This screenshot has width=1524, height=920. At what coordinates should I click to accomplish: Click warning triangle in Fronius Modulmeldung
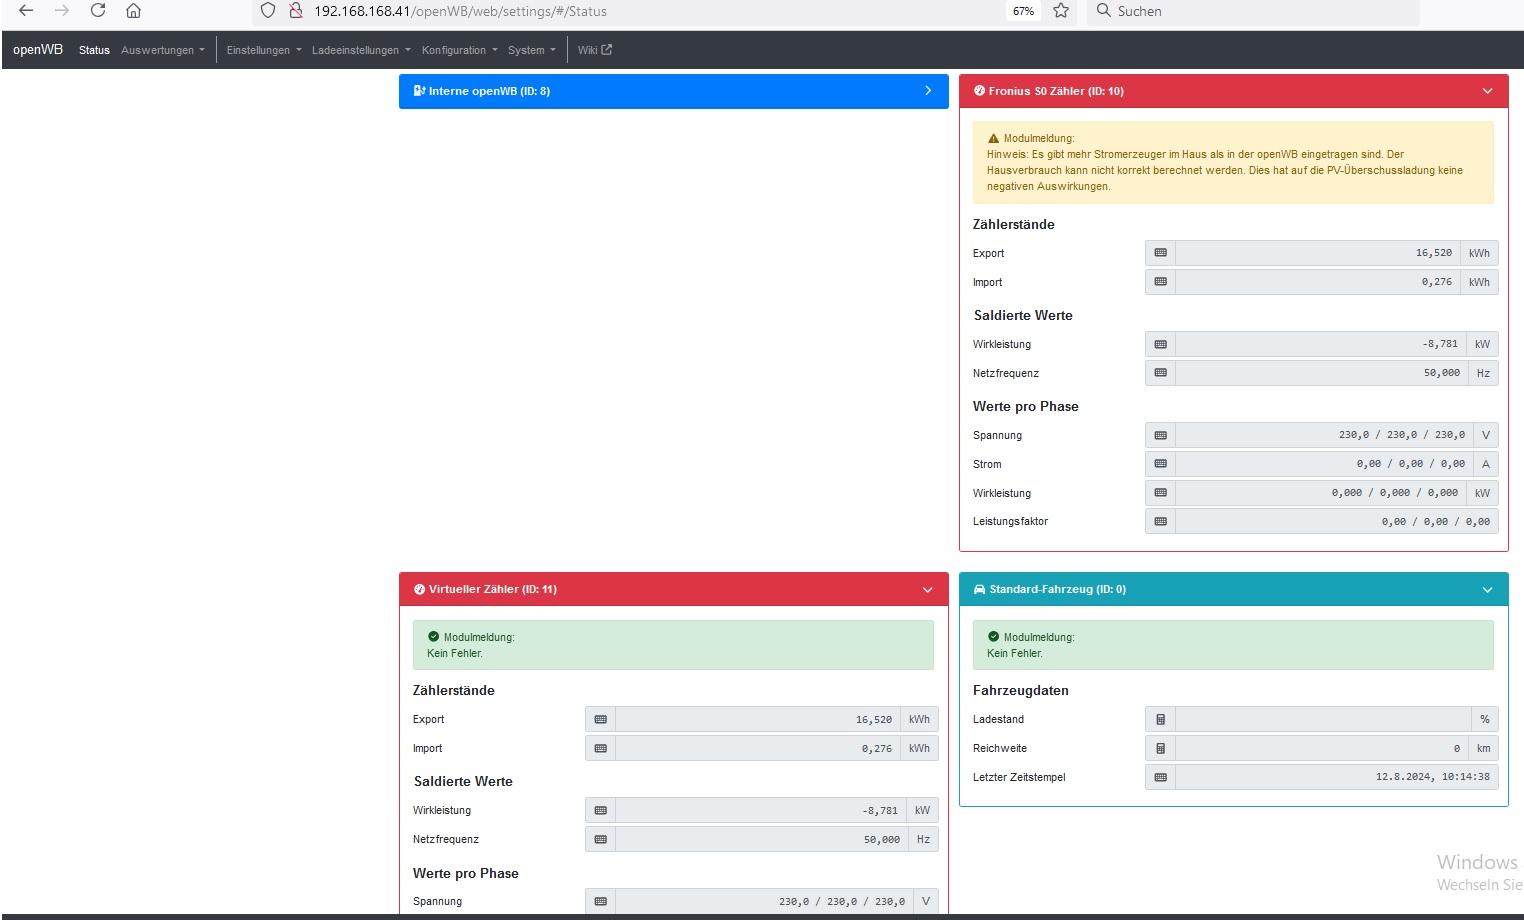(993, 139)
